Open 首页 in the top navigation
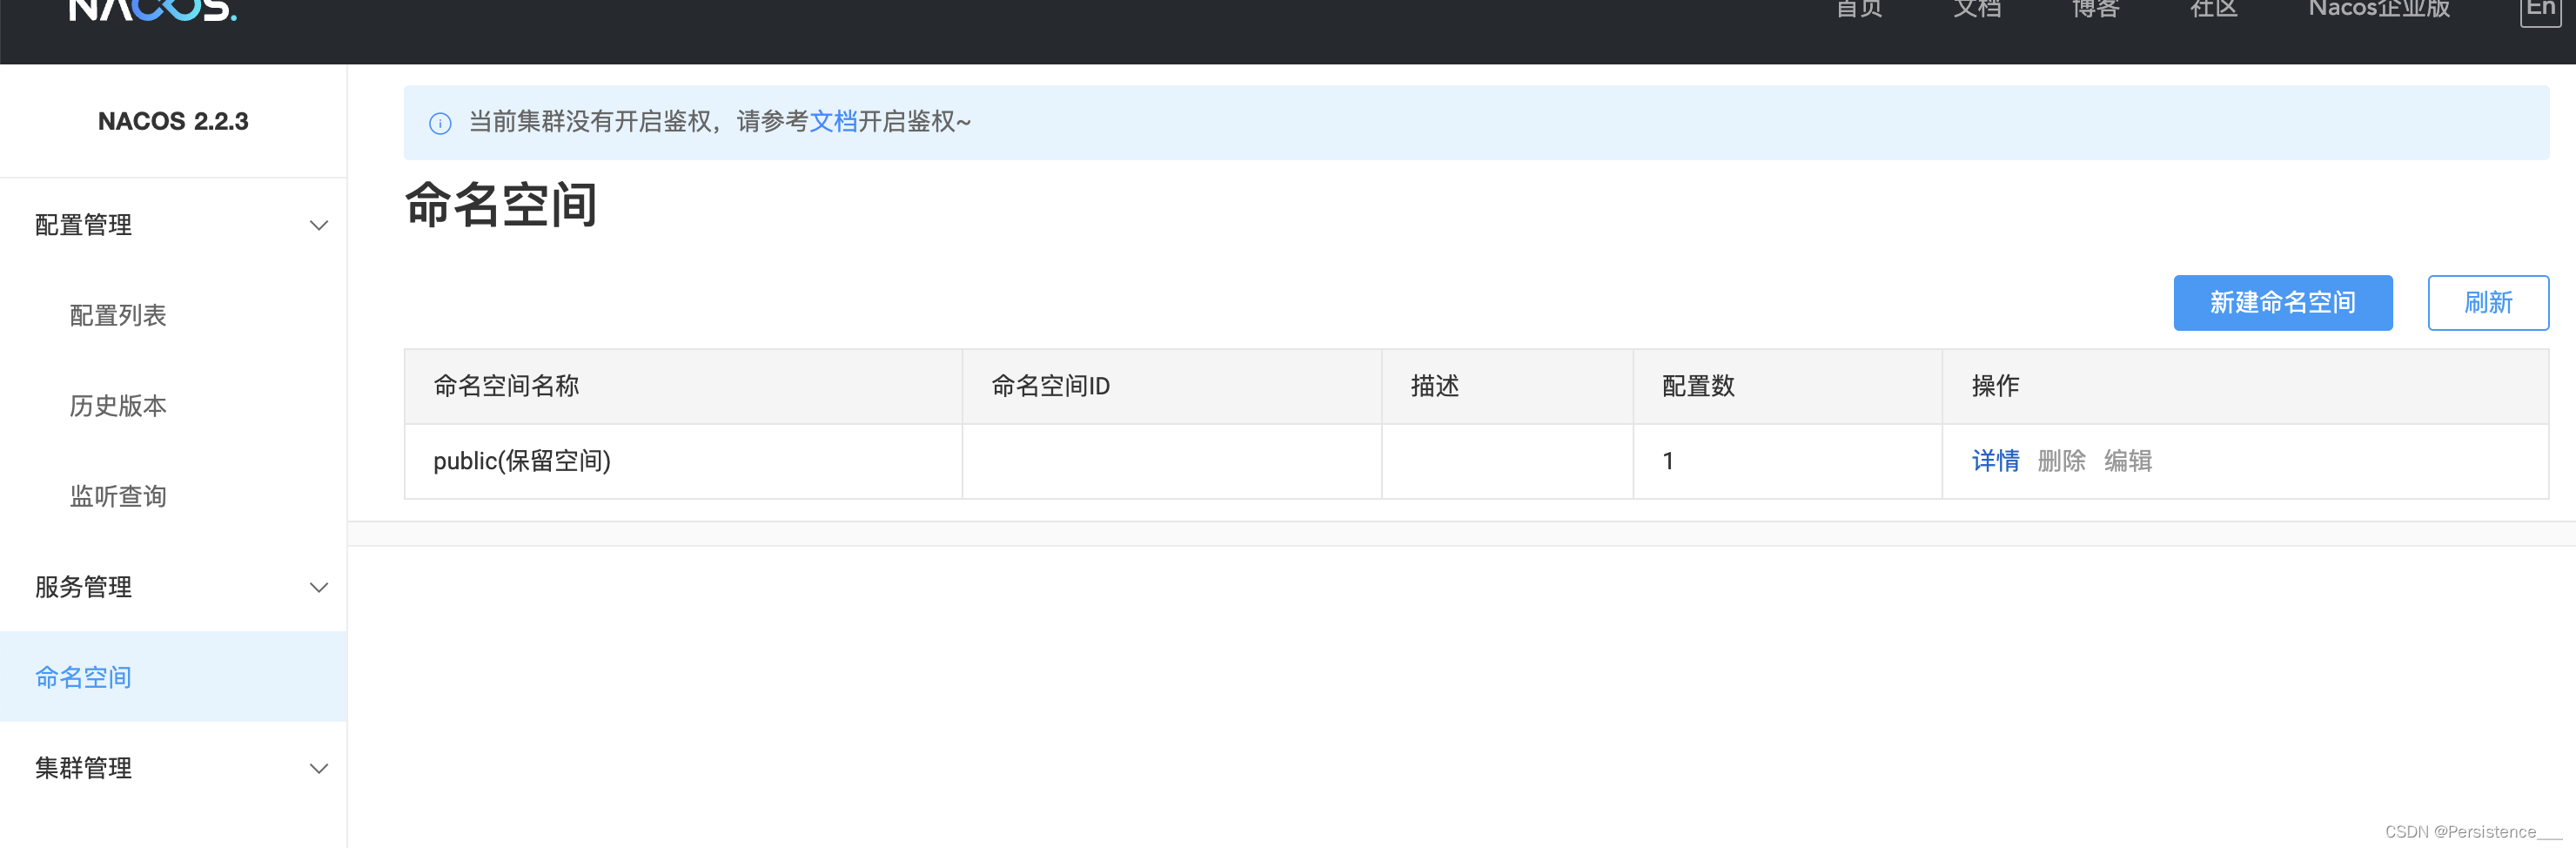The width and height of the screenshot is (2576, 848). coord(1859,8)
